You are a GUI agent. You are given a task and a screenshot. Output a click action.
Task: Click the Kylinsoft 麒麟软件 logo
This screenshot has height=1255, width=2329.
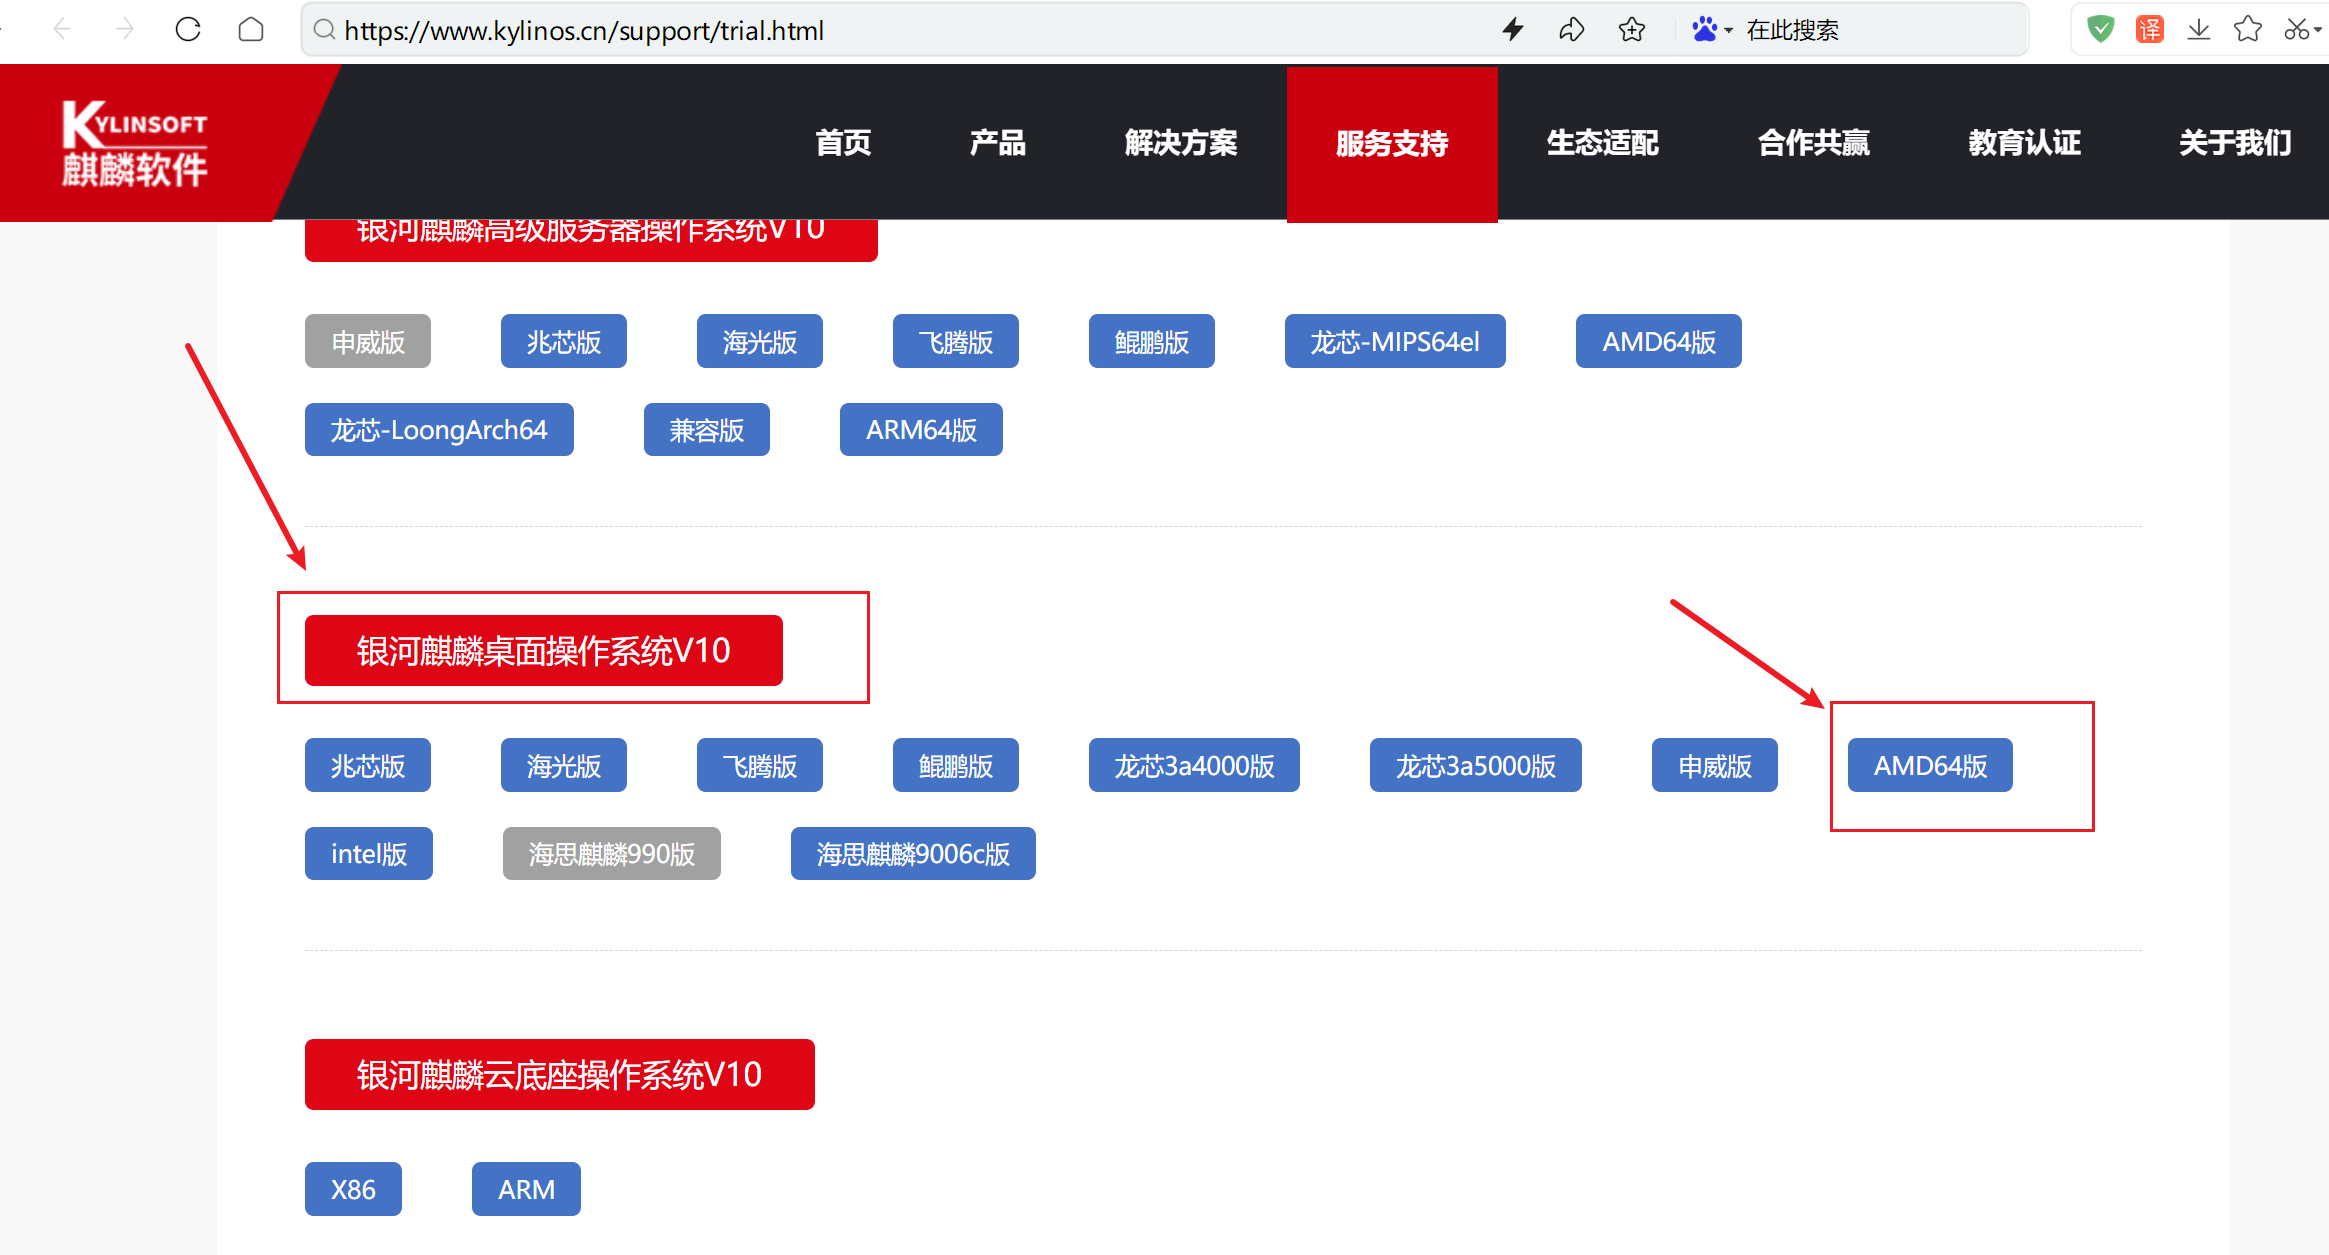pos(135,144)
